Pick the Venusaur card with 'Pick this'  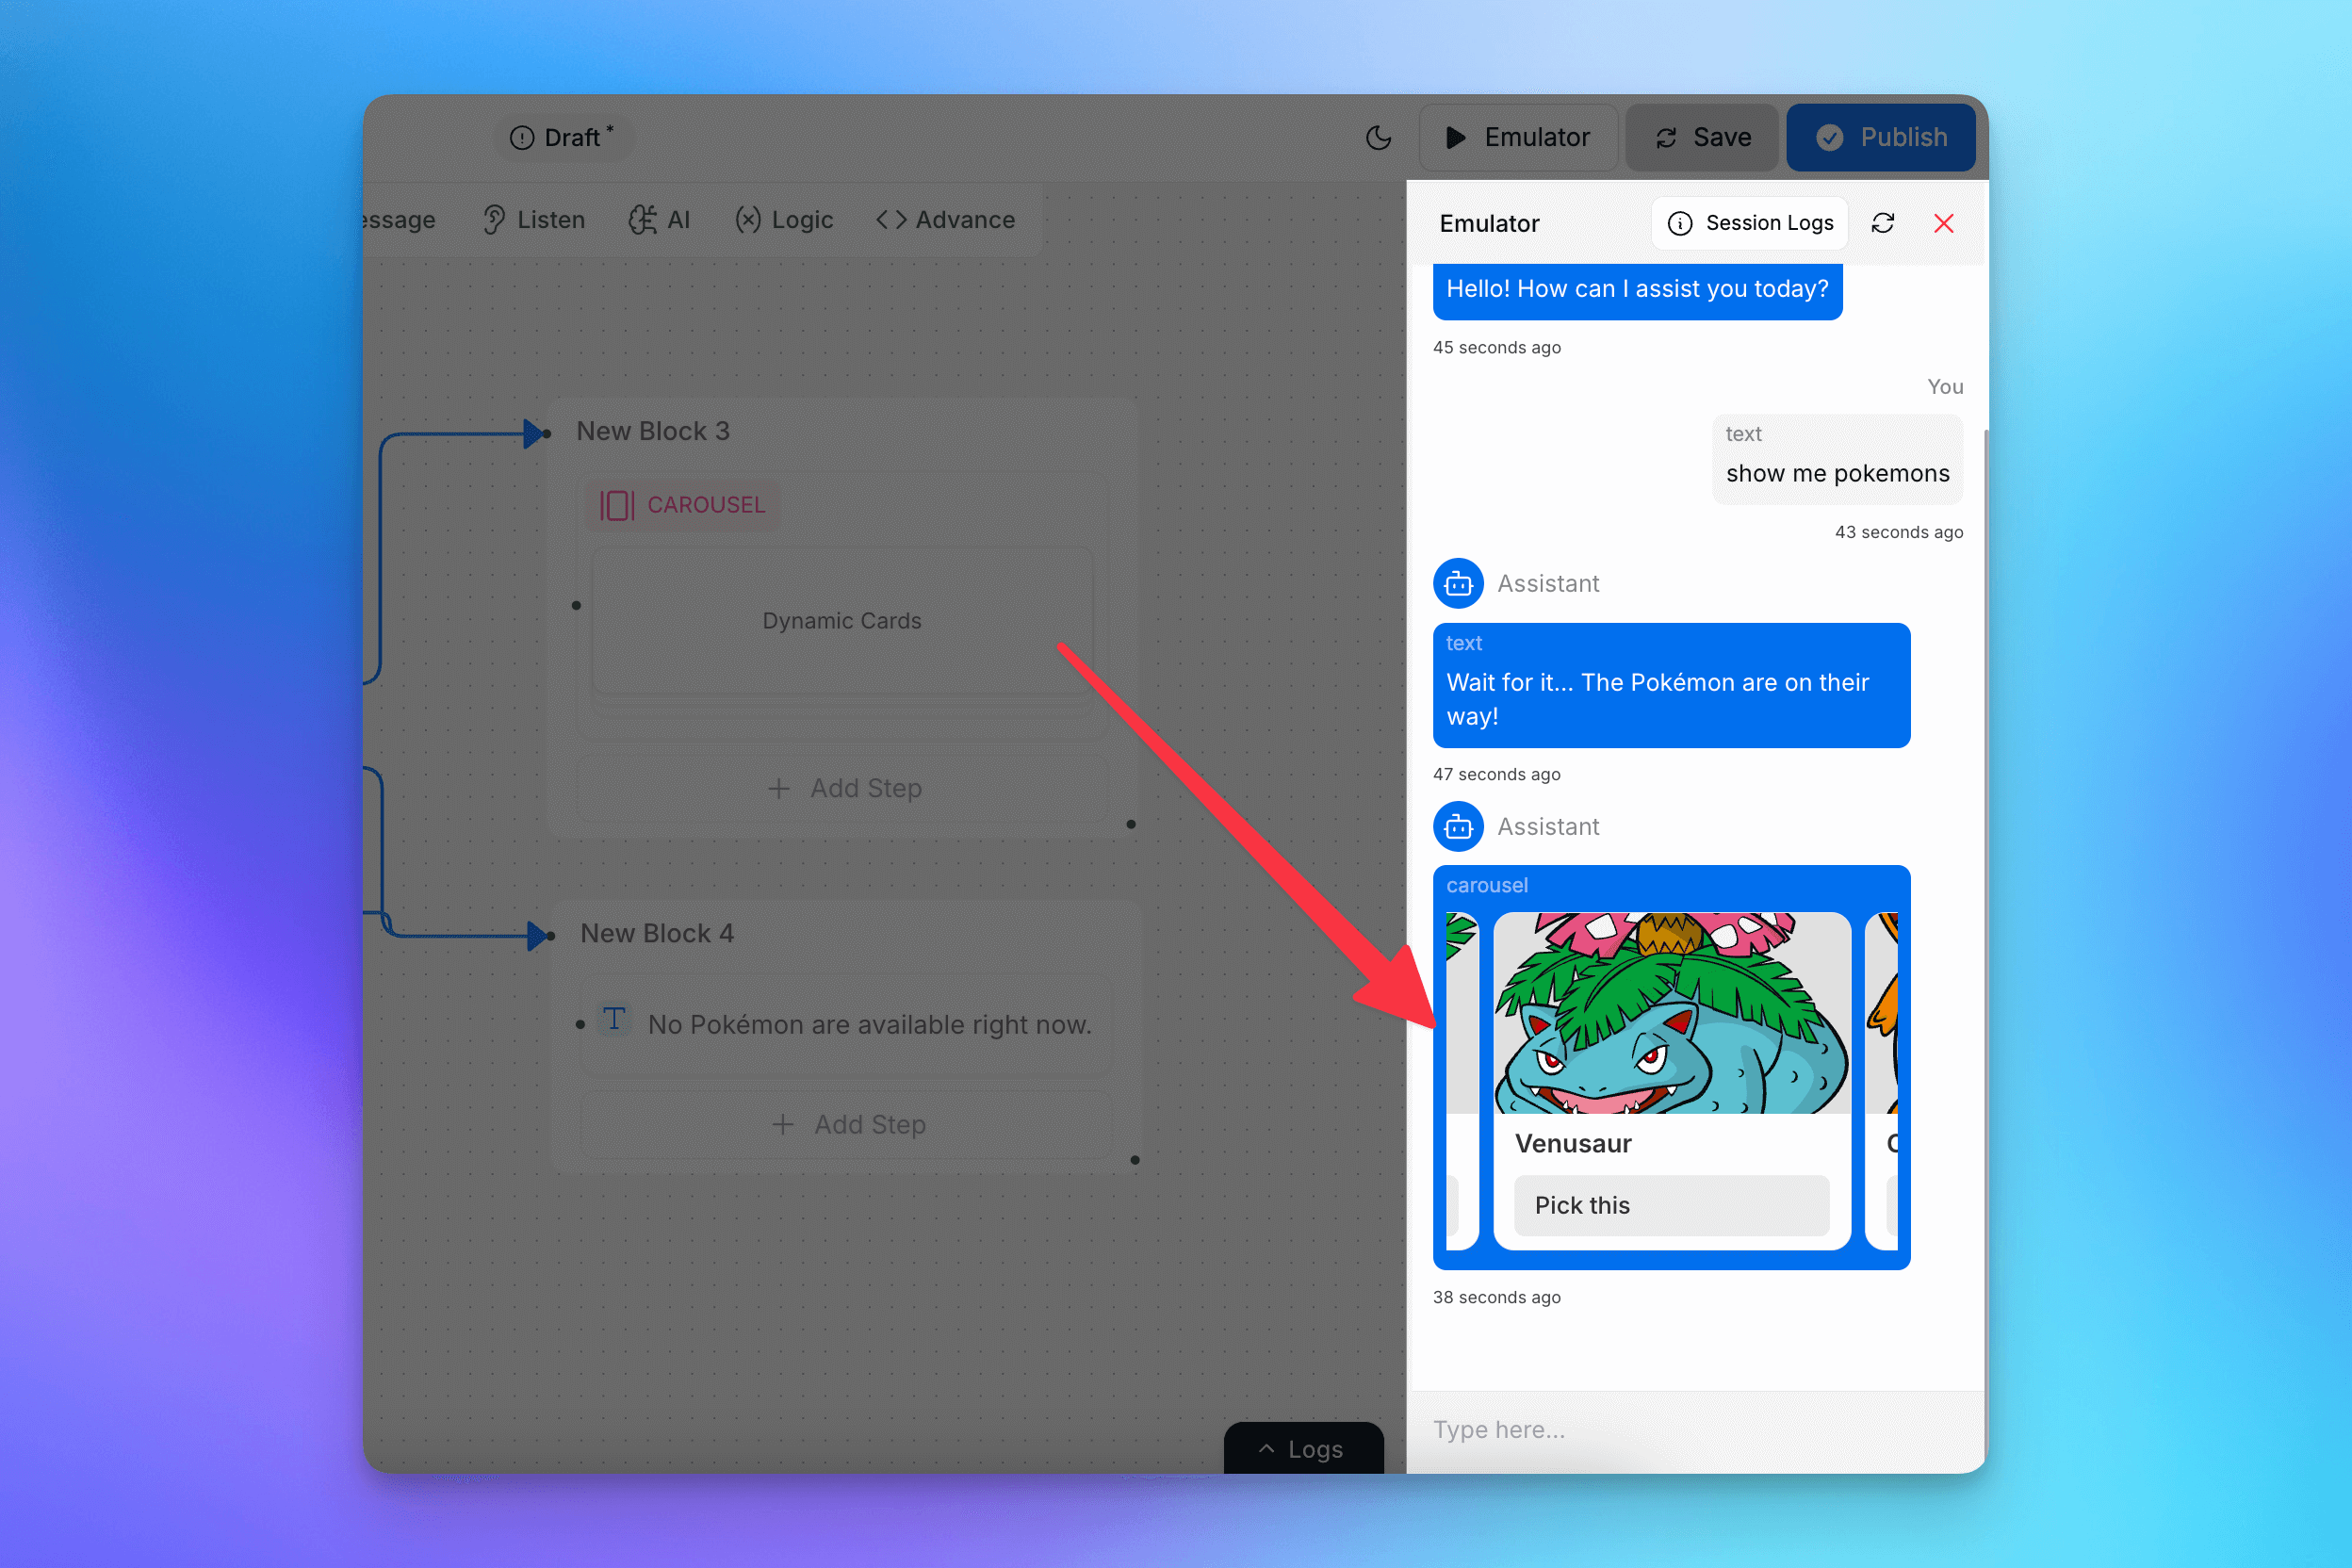tap(1671, 1205)
